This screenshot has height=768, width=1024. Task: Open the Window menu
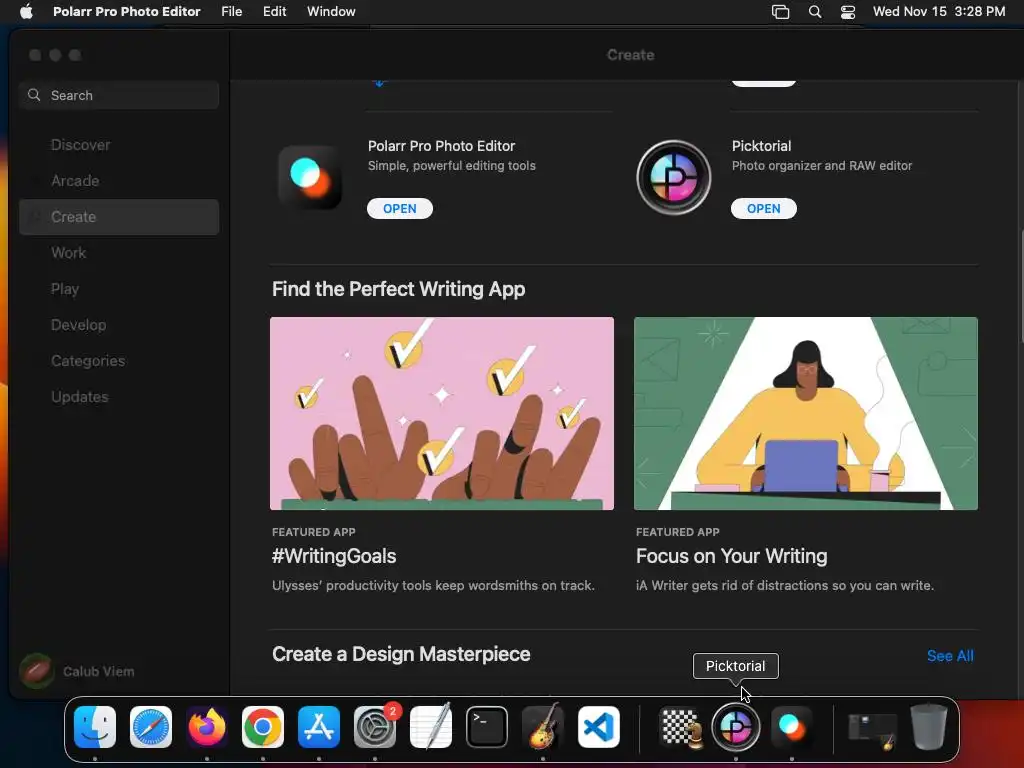point(331,11)
